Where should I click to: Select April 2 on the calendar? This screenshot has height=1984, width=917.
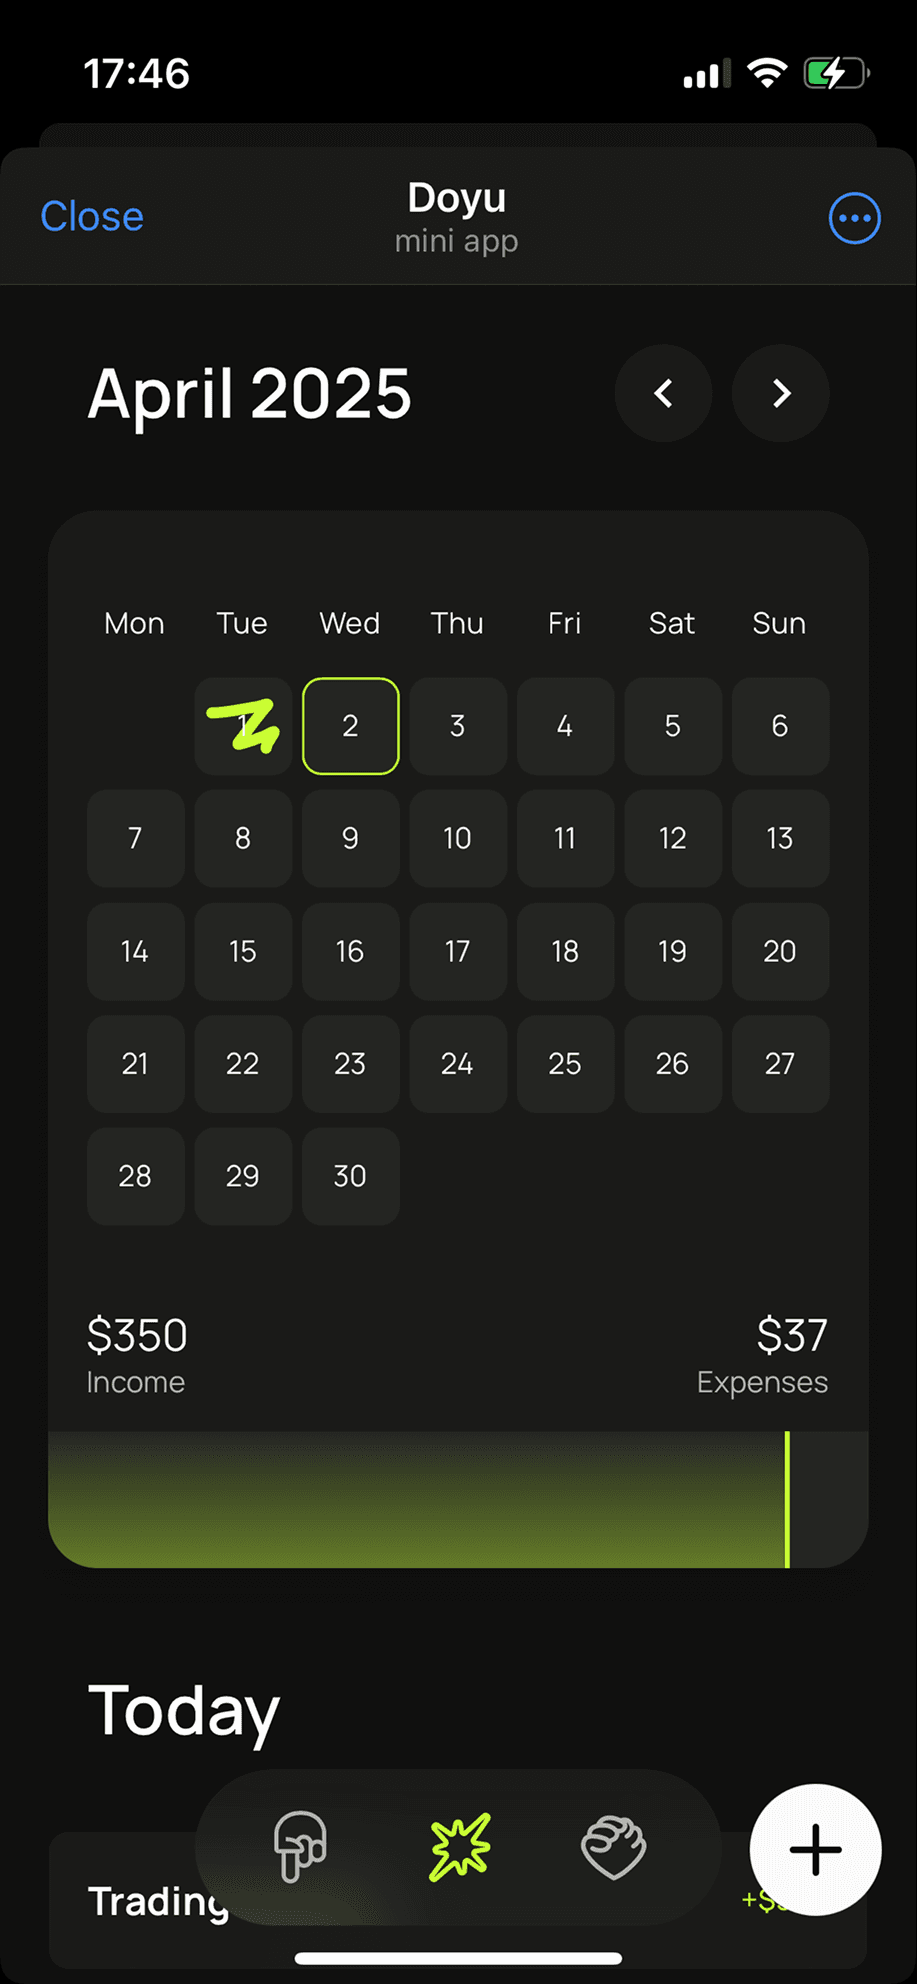(x=350, y=726)
